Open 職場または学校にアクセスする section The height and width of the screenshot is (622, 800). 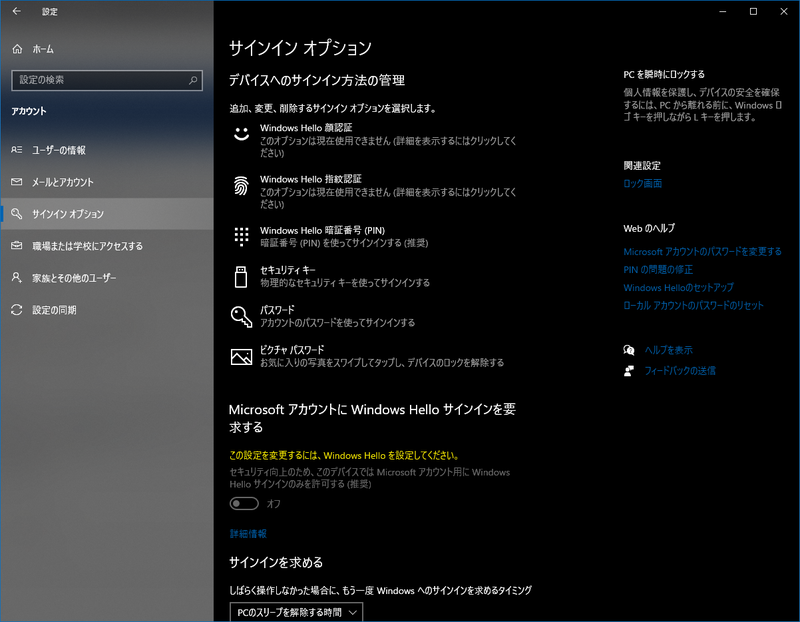click(x=87, y=246)
